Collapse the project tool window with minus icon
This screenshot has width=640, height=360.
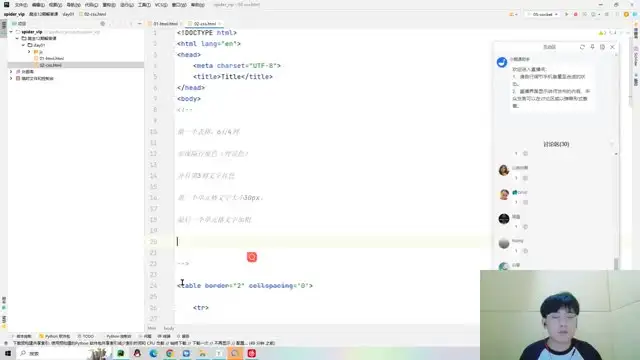[x=140, y=24]
